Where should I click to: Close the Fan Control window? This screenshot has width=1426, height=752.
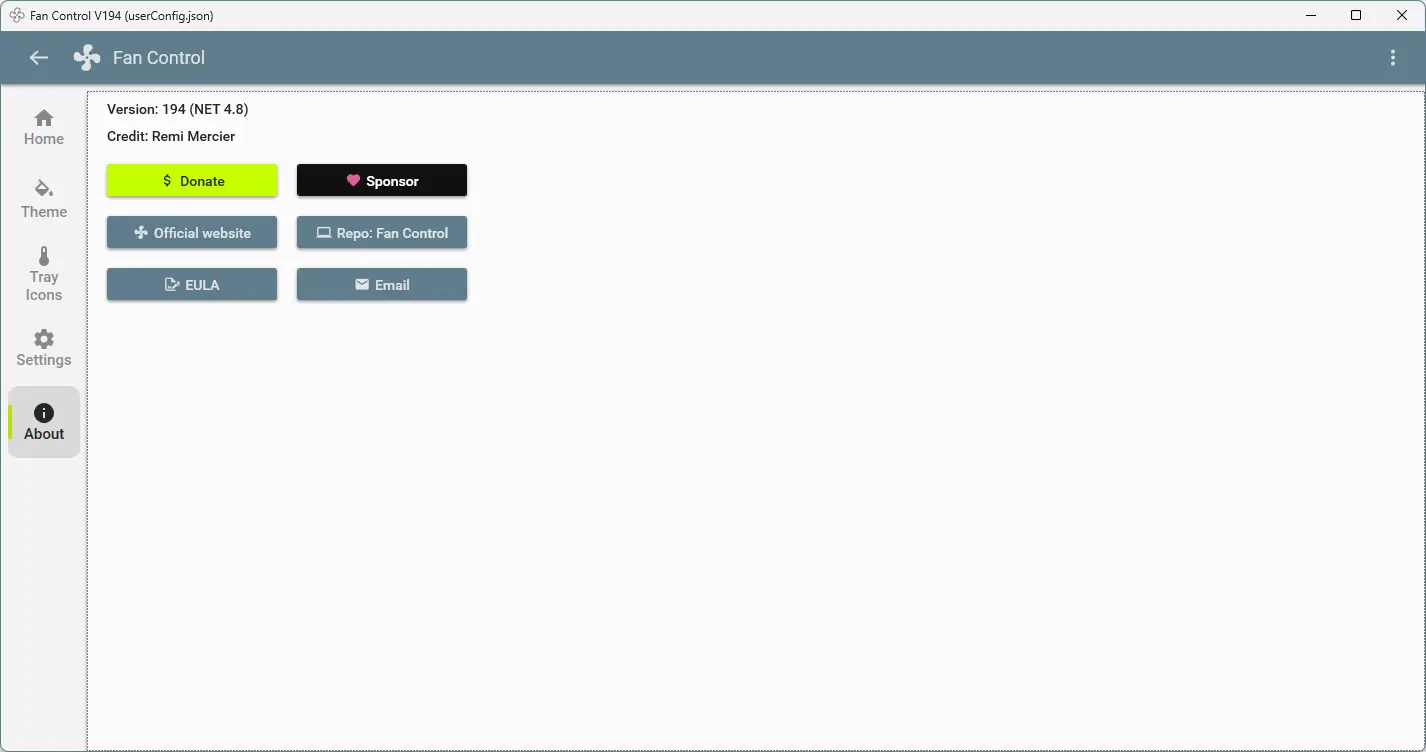[1402, 15]
